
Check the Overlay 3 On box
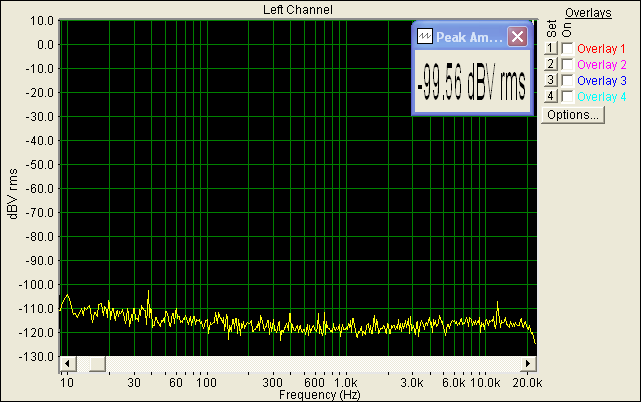click(567, 81)
